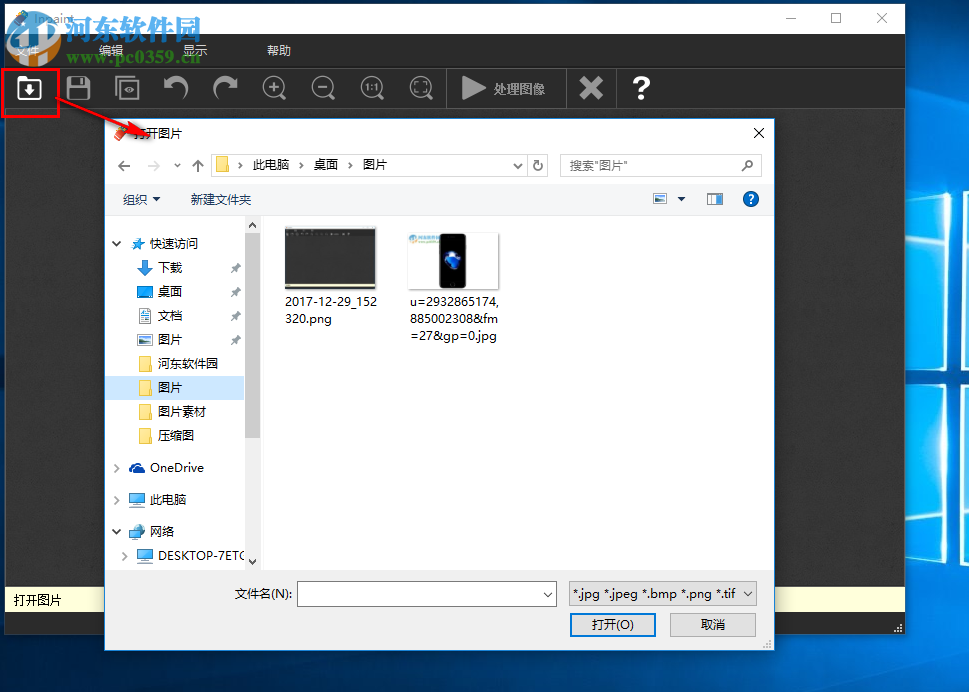
Task: Zoom in on the image
Action: 274,88
